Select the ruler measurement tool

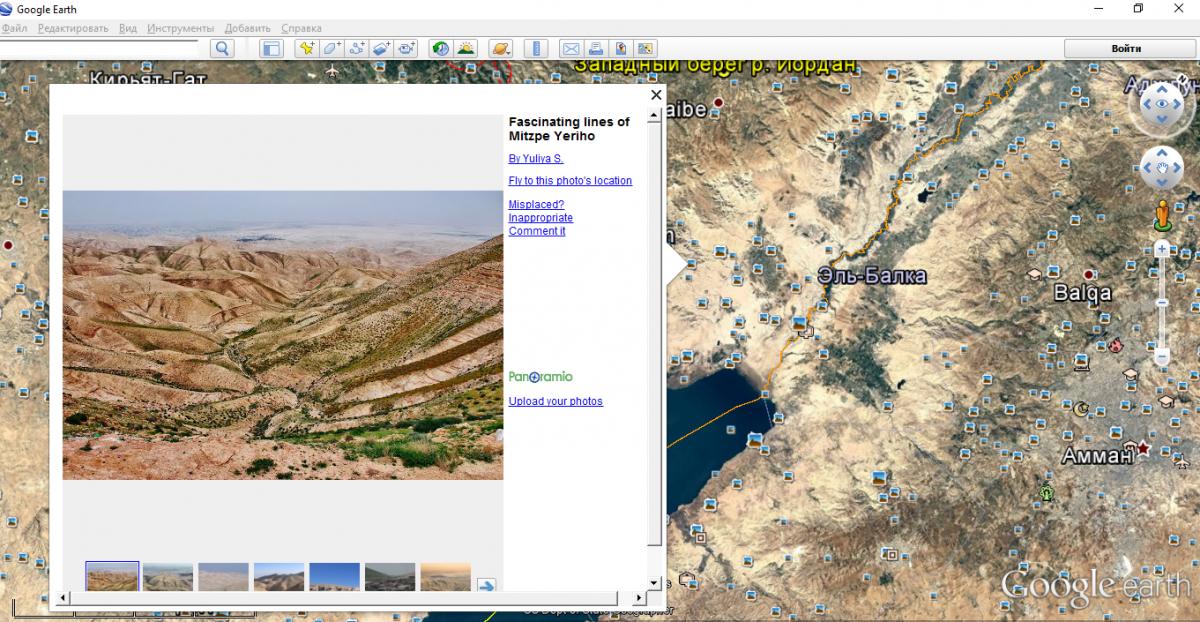[x=536, y=48]
